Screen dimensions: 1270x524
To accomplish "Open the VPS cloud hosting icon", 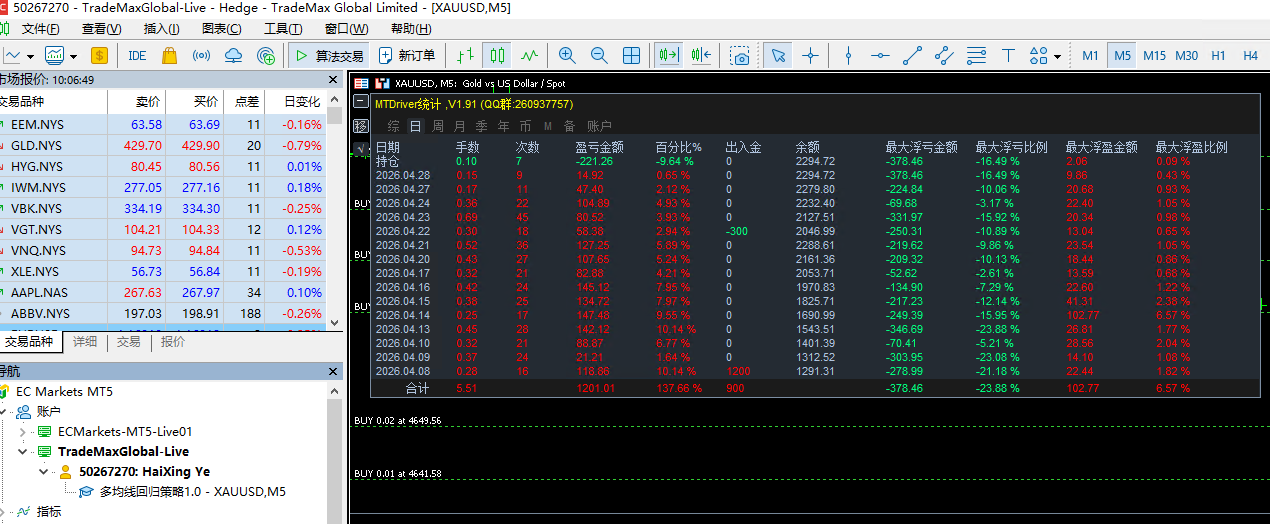I will coord(233,56).
